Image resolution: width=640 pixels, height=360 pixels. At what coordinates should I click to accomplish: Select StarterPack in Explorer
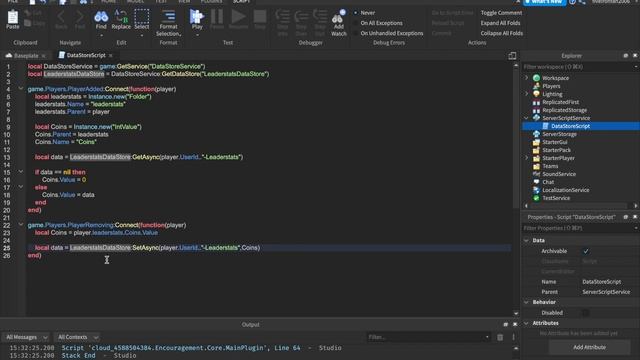[556, 150]
